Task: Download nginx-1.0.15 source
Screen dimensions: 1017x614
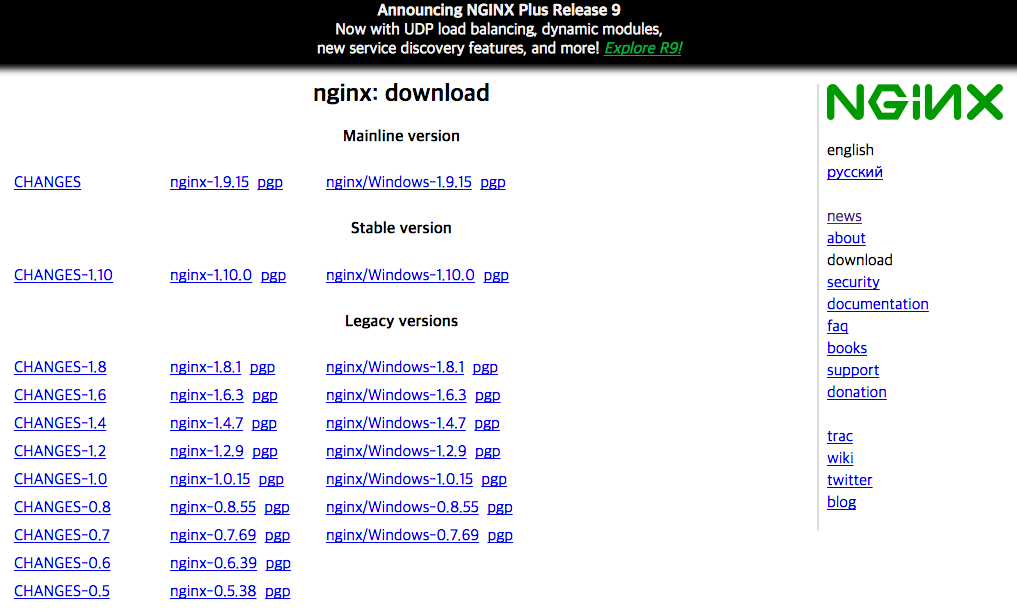Action: tap(210, 479)
